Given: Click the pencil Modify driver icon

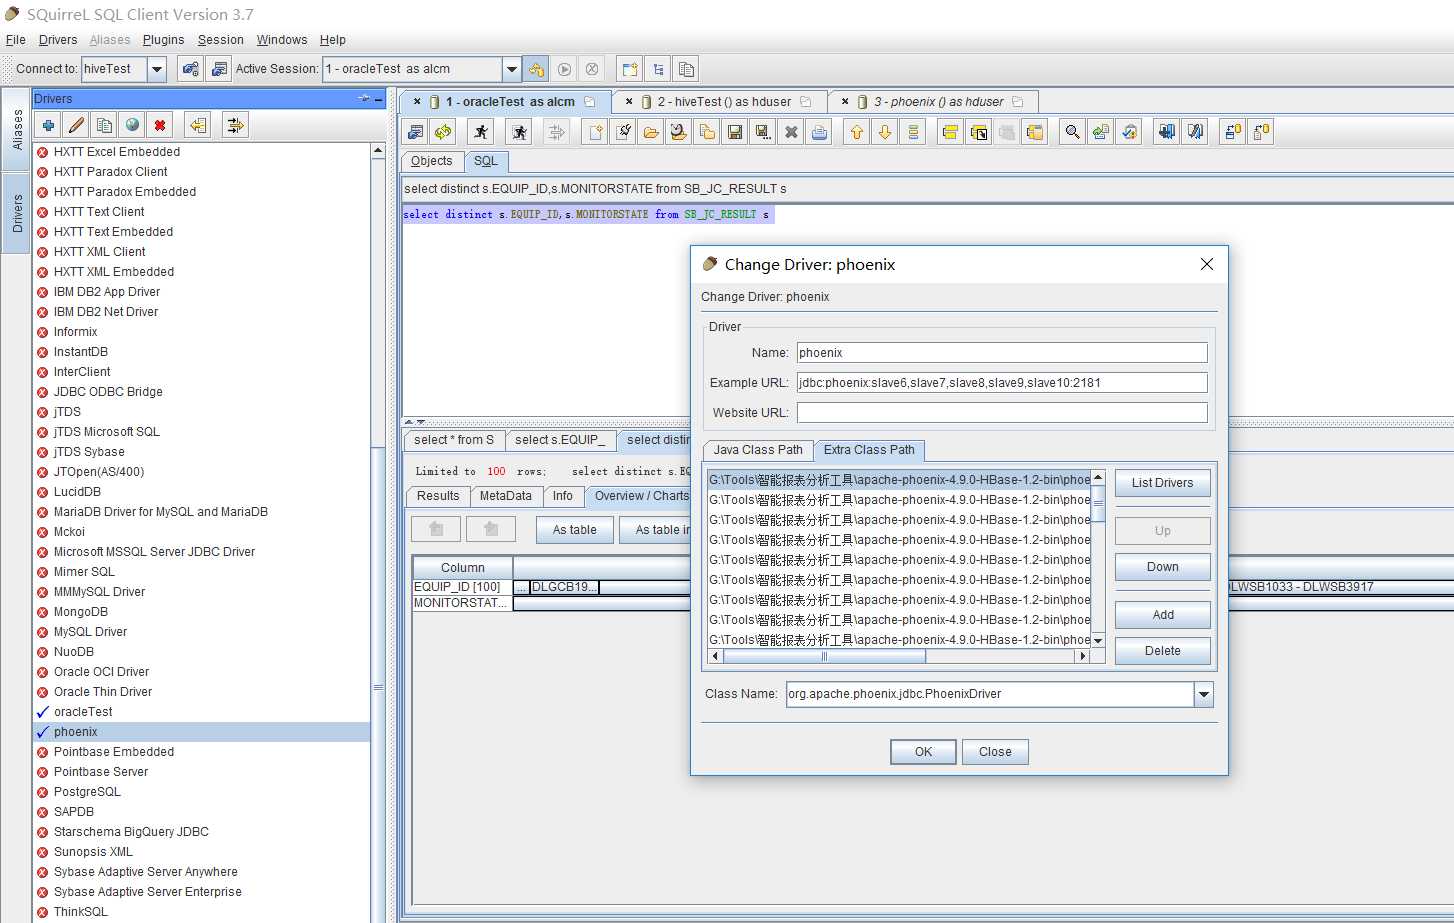Looking at the screenshot, I should tap(76, 125).
